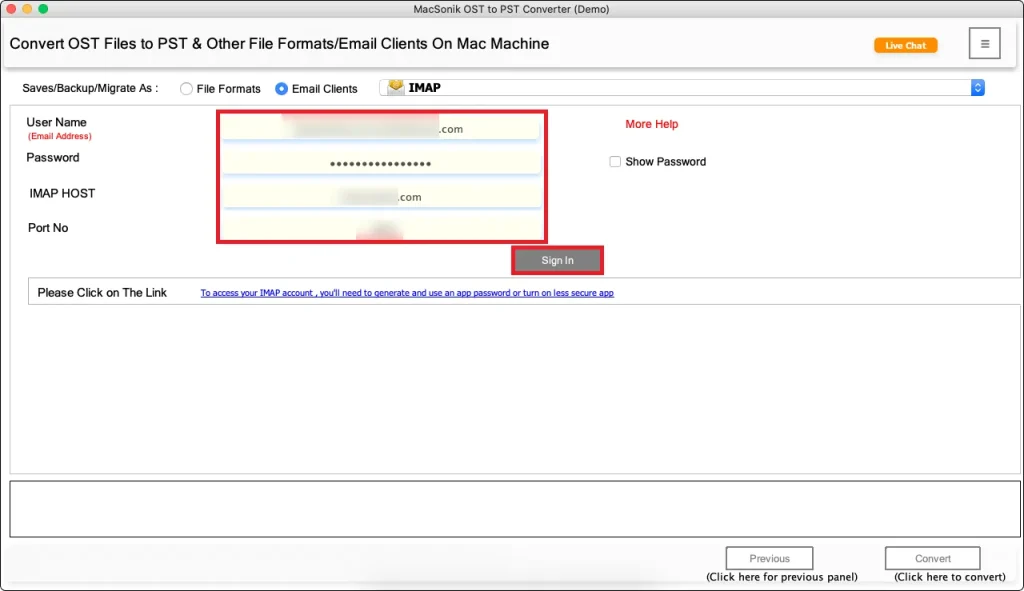The height and width of the screenshot is (591, 1024).
Task: Minimize the window using yellow button
Action: [27, 9]
